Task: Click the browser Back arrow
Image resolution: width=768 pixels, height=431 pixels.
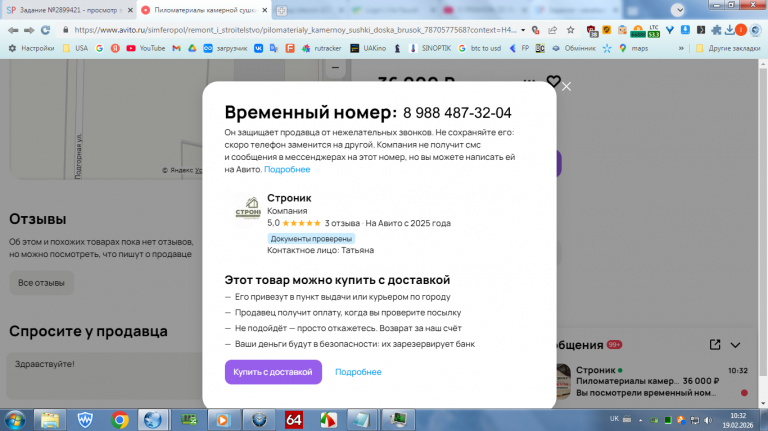Action: pos(13,30)
